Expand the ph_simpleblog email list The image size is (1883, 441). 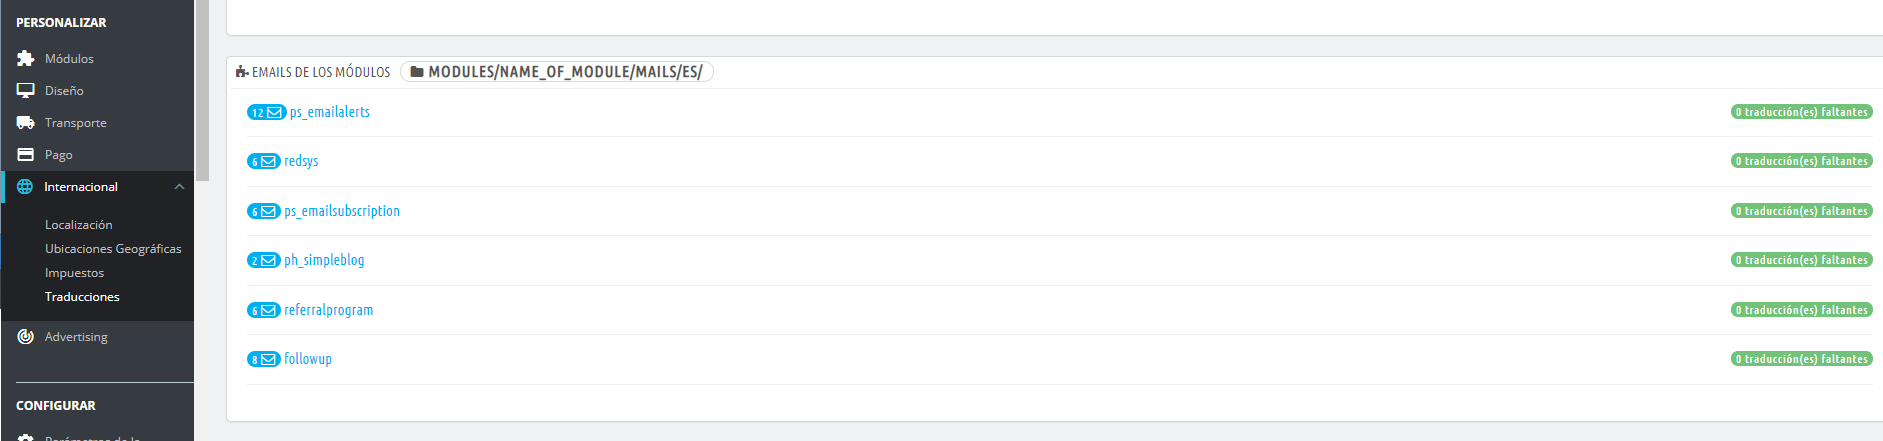pos(323,260)
